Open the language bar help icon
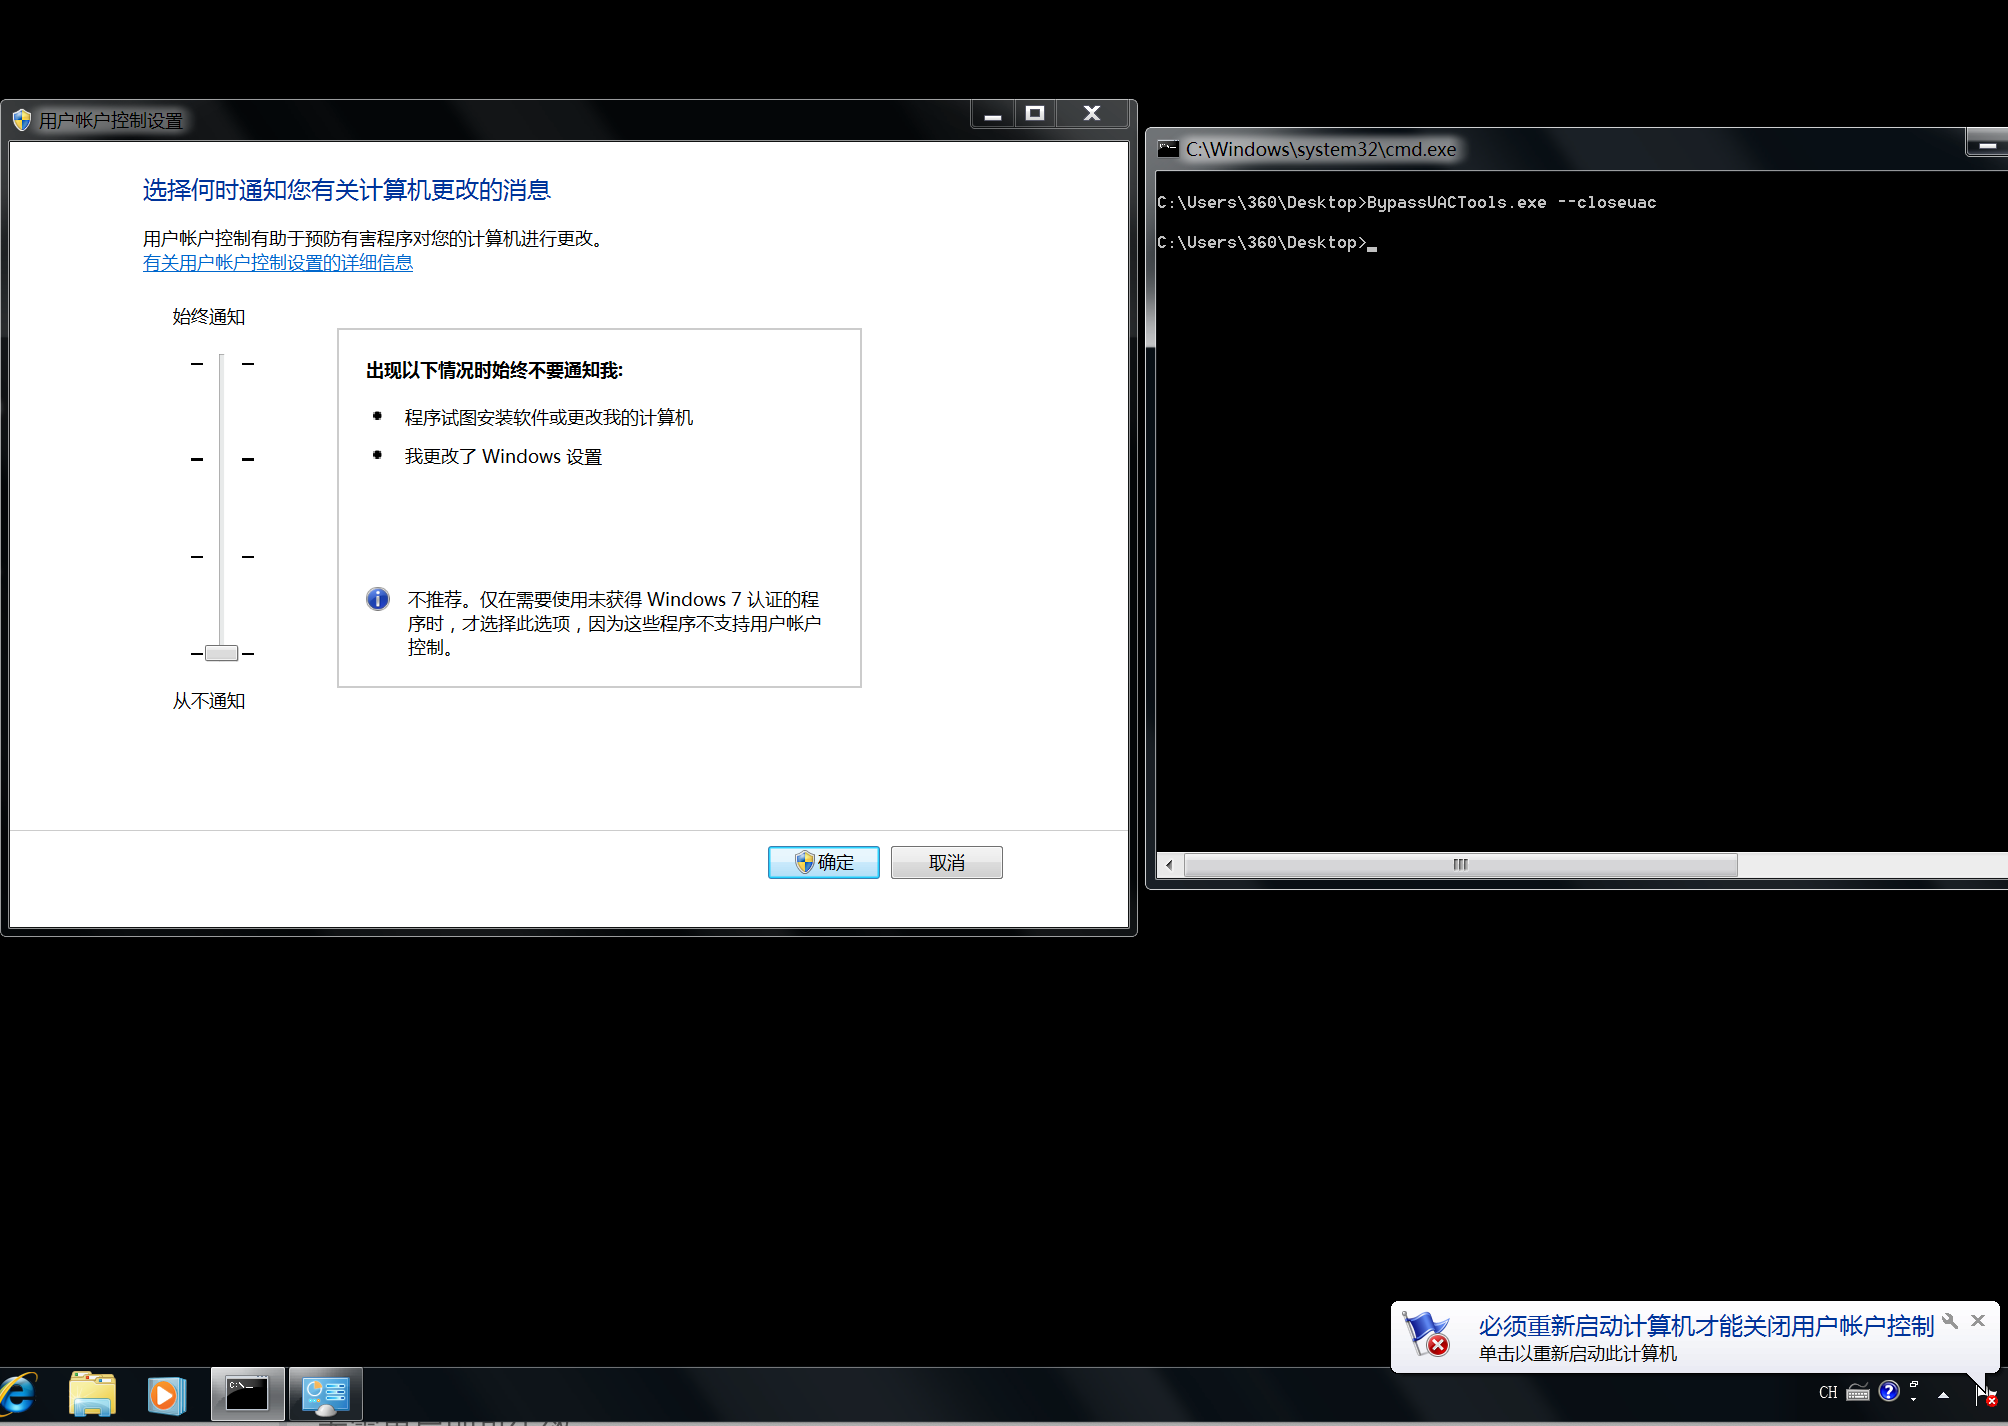This screenshot has height=1426, width=2008. pos(1888,1391)
